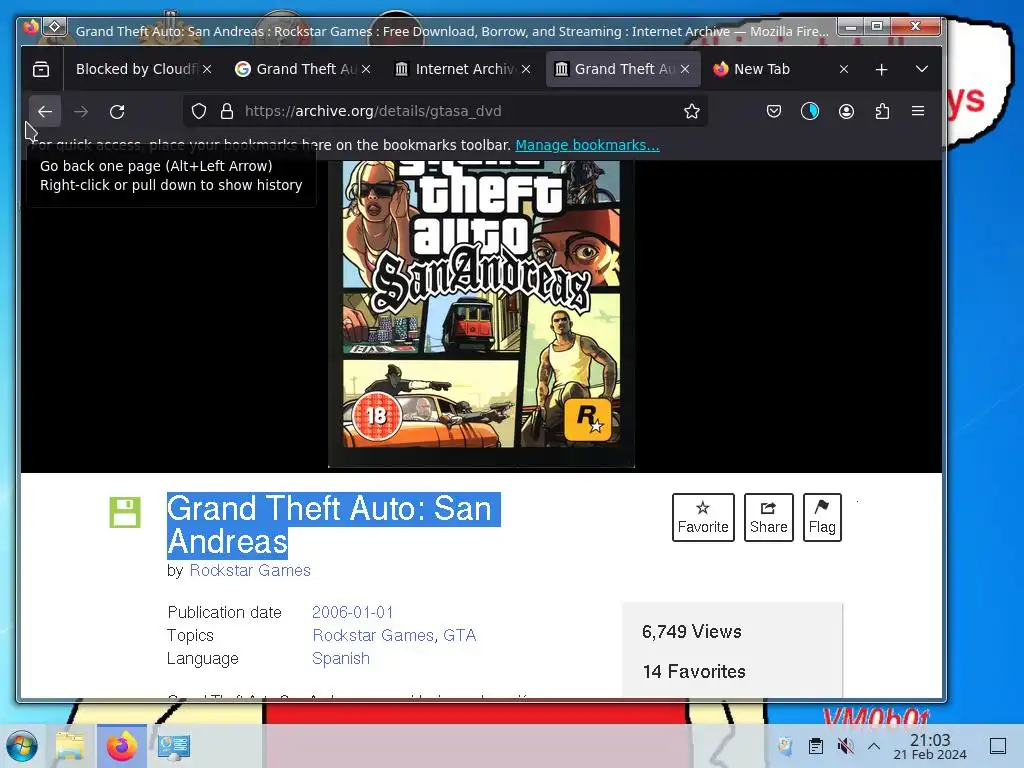Open a new tab with plus
This screenshot has height=768, width=1024.
(881, 69)
